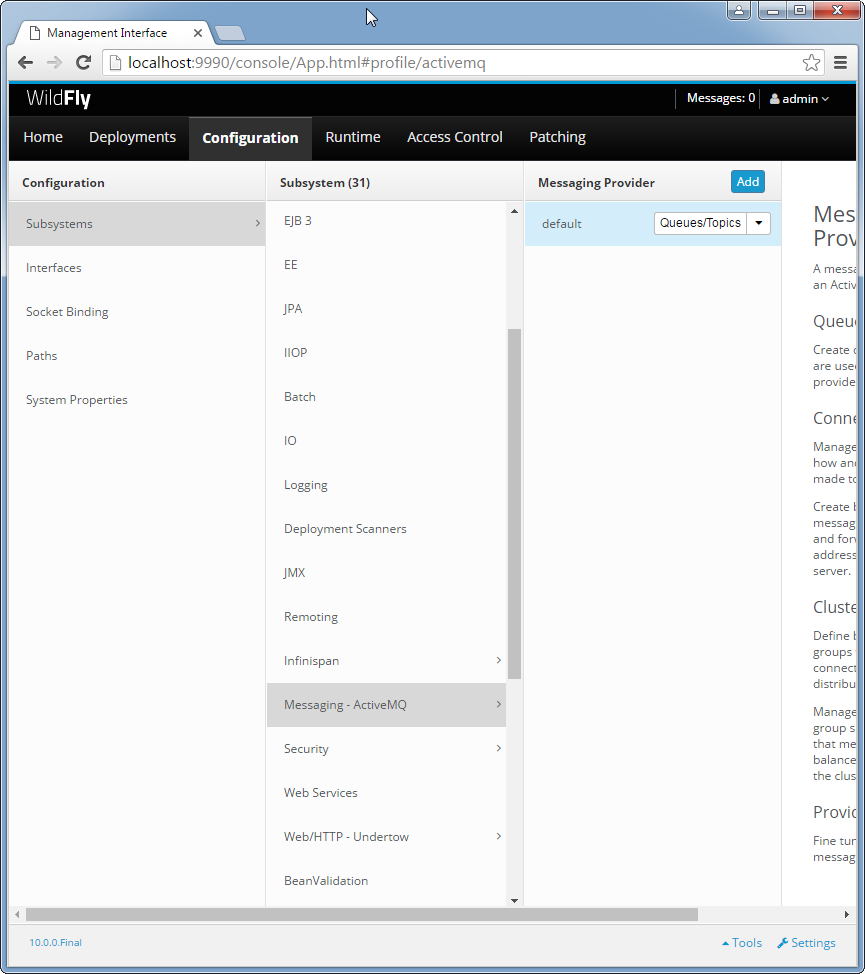The width and height of the screenshot is (865, 974).
Task: Expand the Infinispan row chevron
Action: point(499,660)
